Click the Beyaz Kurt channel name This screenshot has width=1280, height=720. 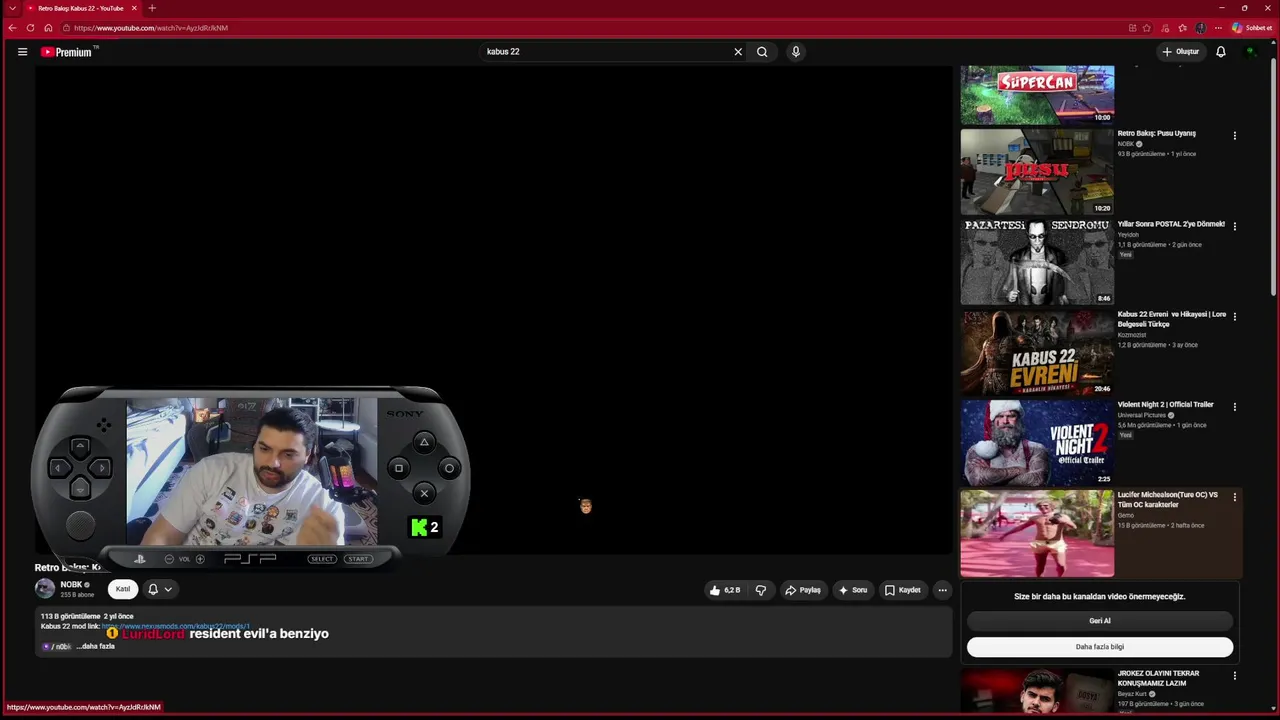point(1134,694)
